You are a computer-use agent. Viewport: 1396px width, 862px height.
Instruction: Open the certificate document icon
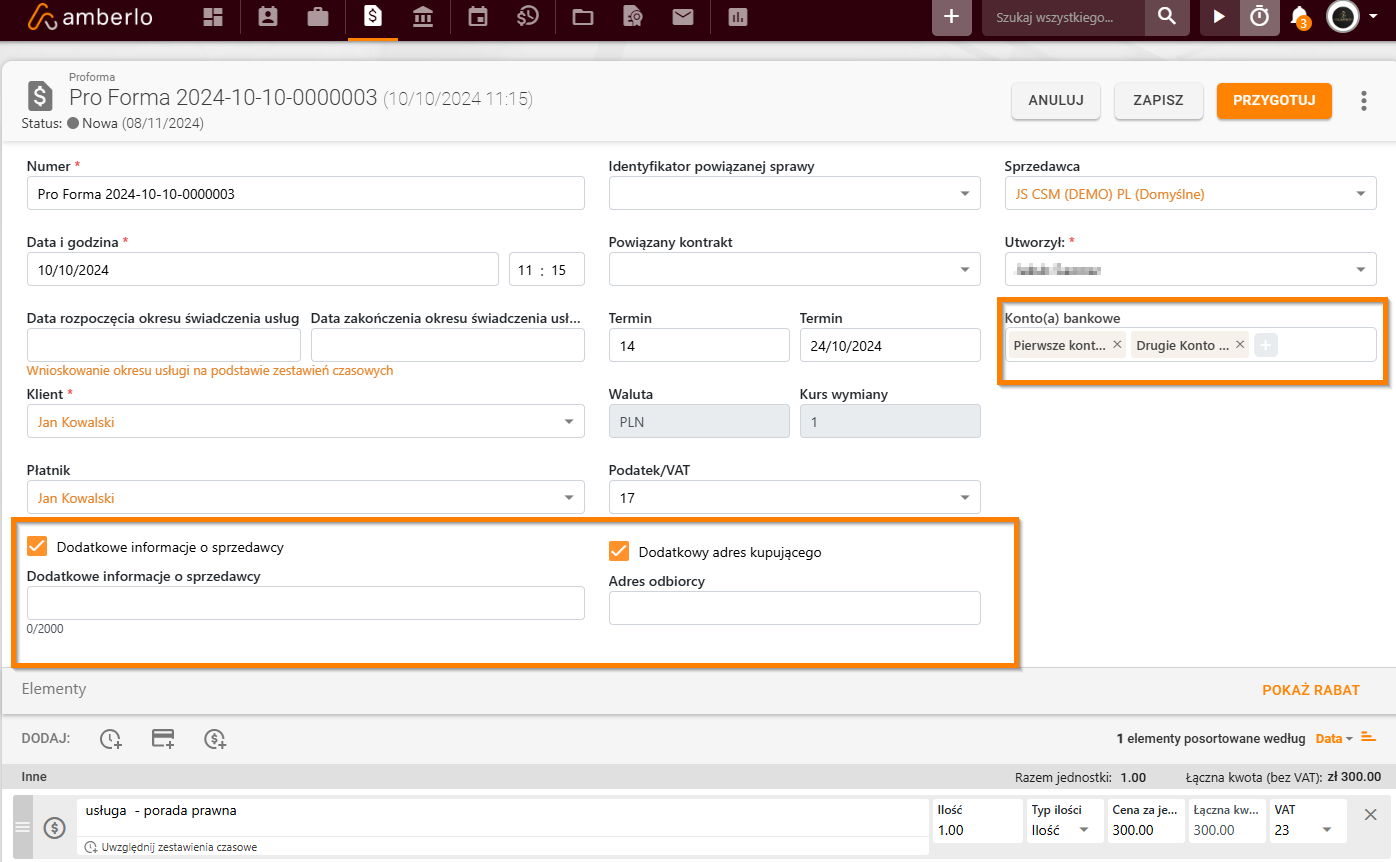pyautogui.click(x=632, y=17)
